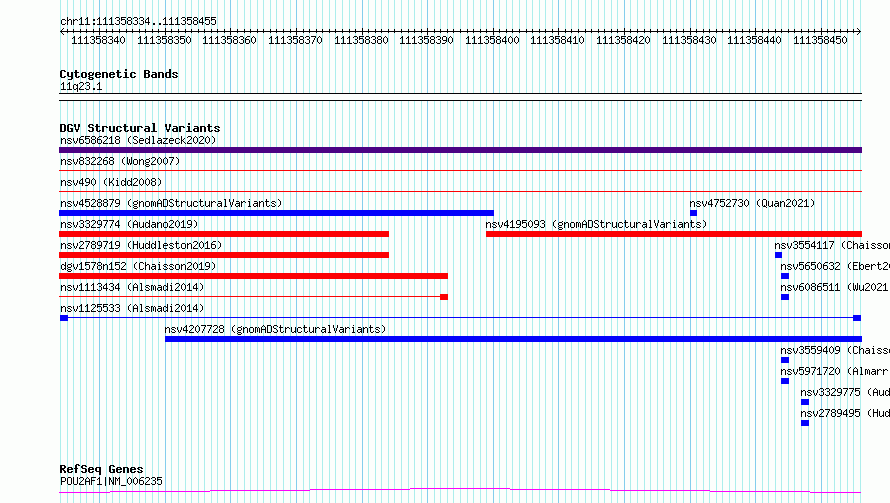Click the RefSeq Genes track title

coord(101,470)
